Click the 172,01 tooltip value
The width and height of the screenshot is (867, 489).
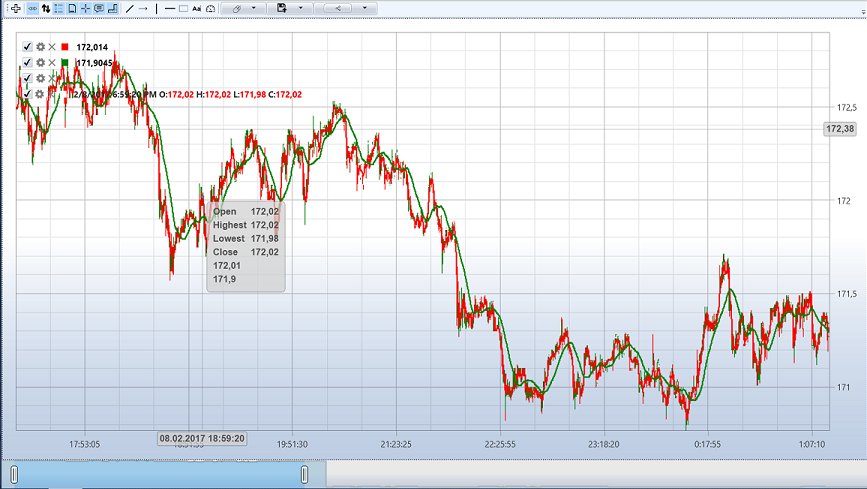227,266
